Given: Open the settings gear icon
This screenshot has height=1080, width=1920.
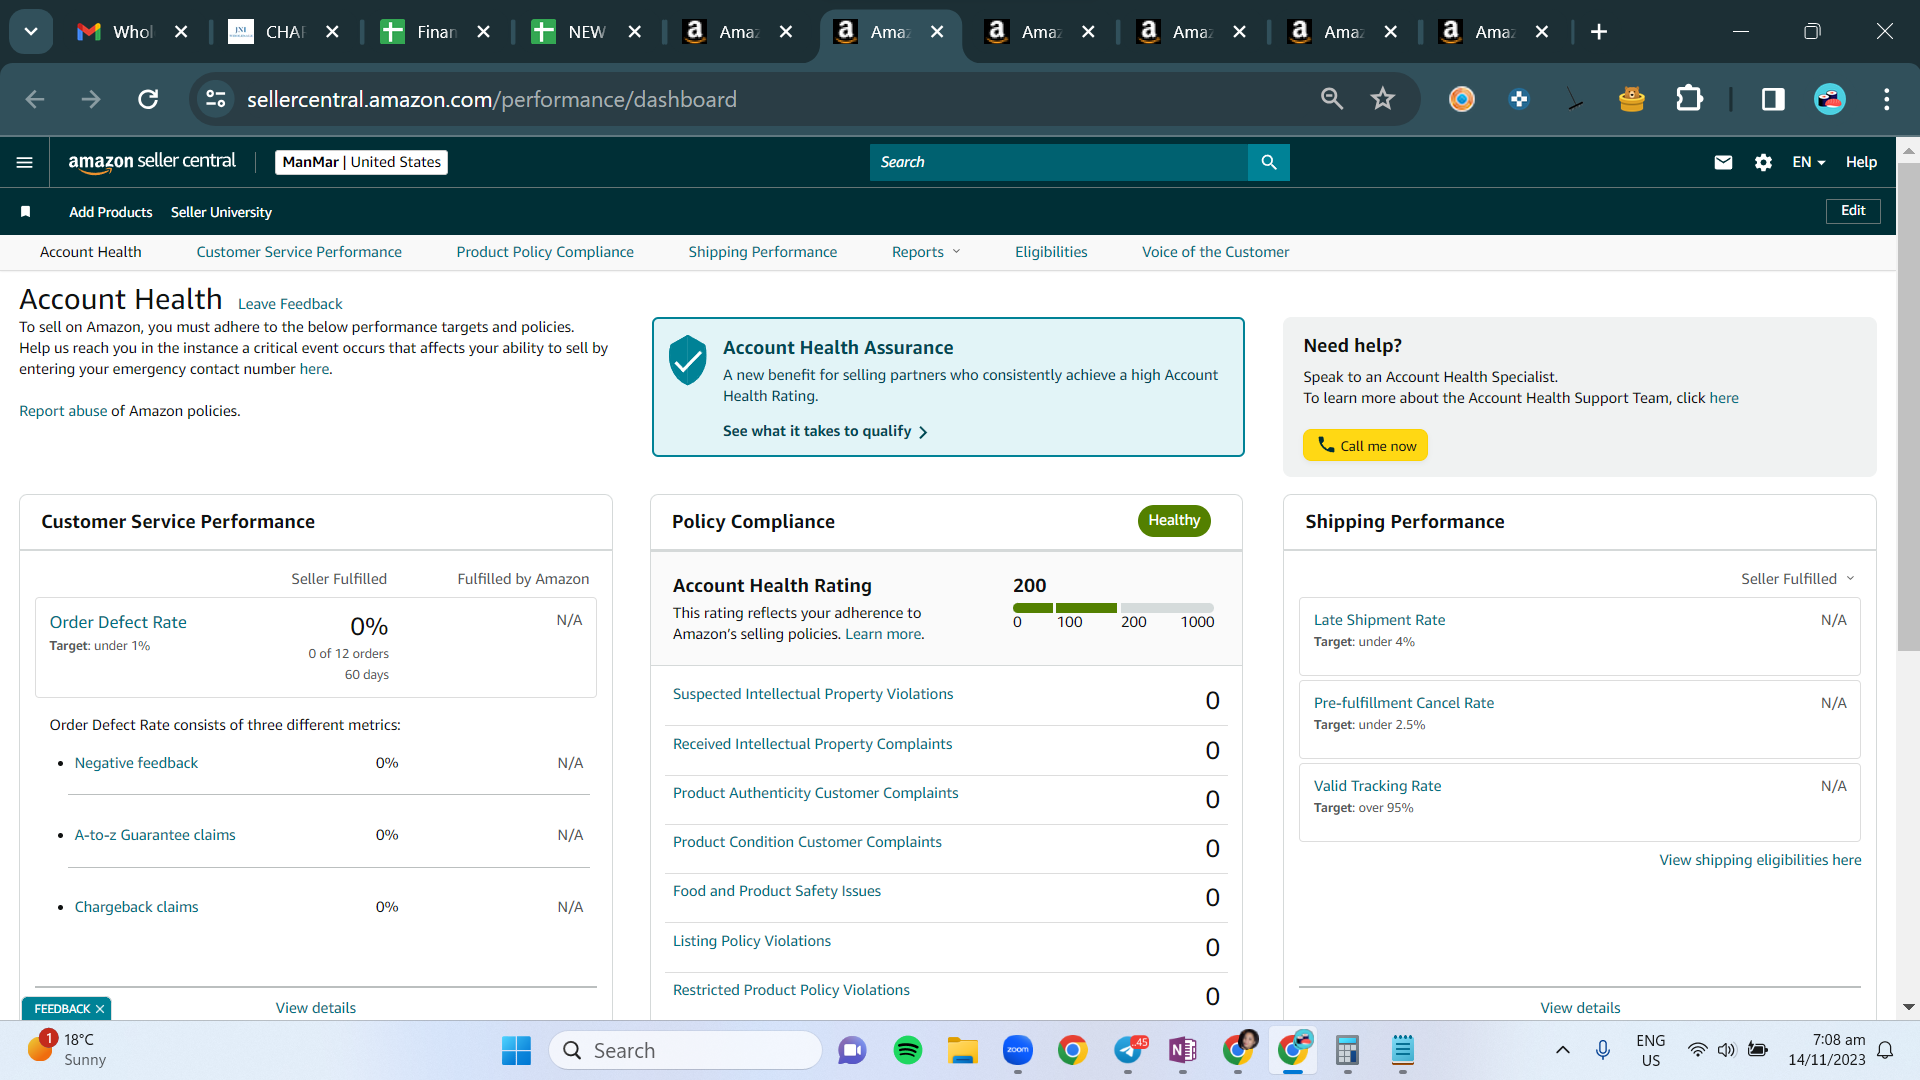Looking at the screenshot, I should pos(1763,162).
